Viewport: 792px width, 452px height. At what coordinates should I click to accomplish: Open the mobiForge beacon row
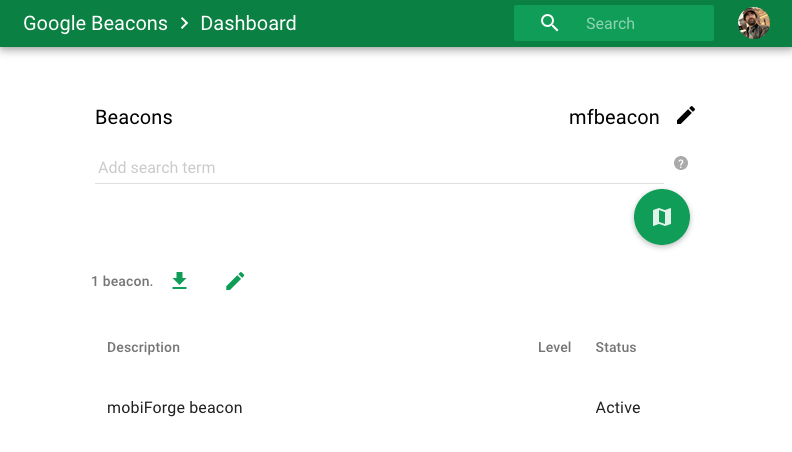174,407
